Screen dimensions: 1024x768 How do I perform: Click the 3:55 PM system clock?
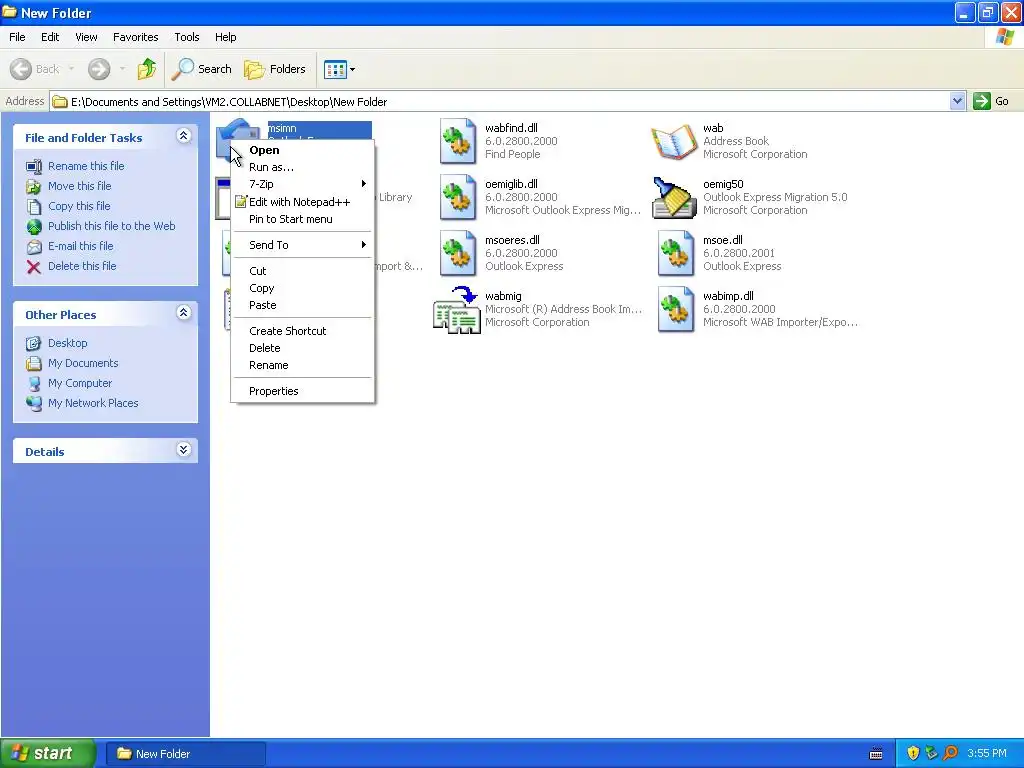pyautogui.click(x=987, y=754)
